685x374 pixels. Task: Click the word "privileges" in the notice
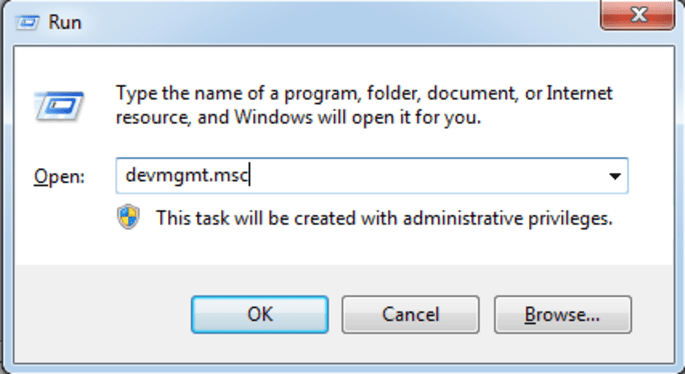tap(571, 218)
